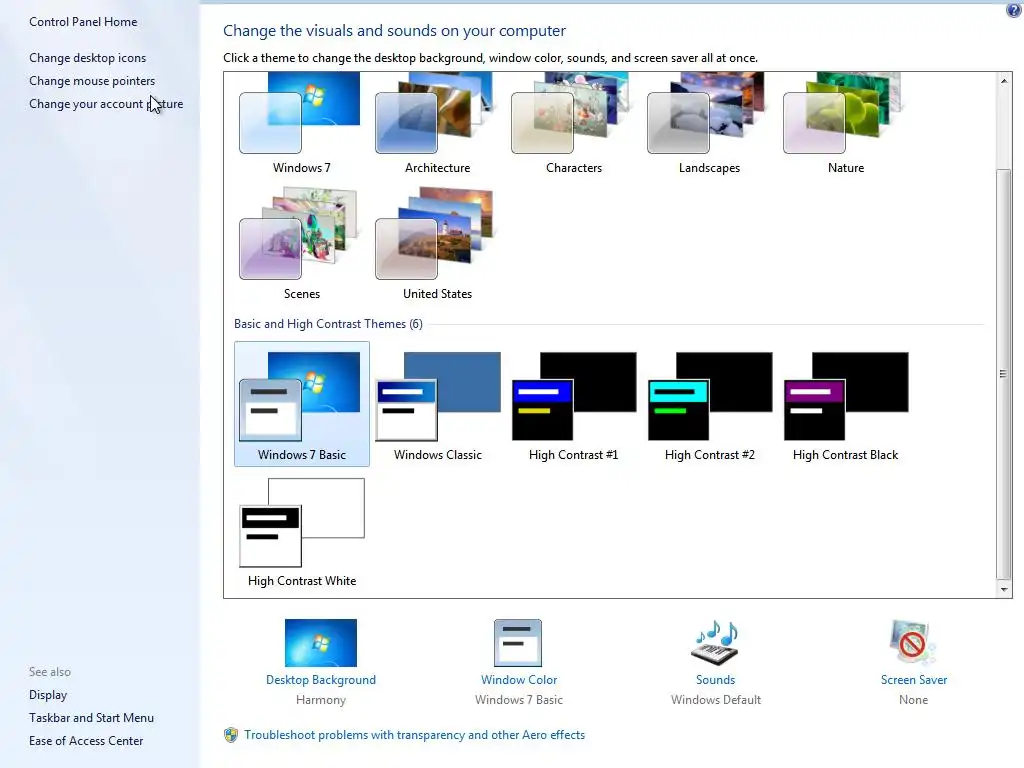
Task: Click the Window Color text link
Action: pos(519,680)
